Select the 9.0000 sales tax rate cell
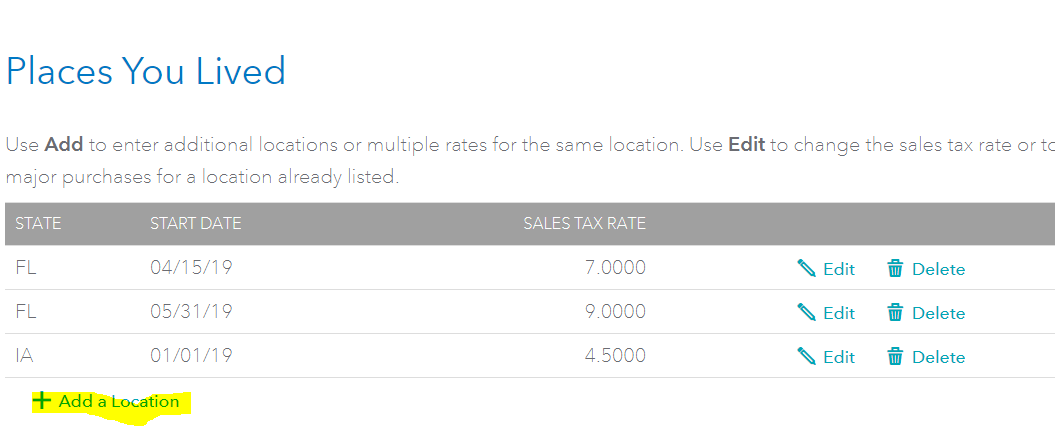The image size is (1055, 444). point(615,312)
